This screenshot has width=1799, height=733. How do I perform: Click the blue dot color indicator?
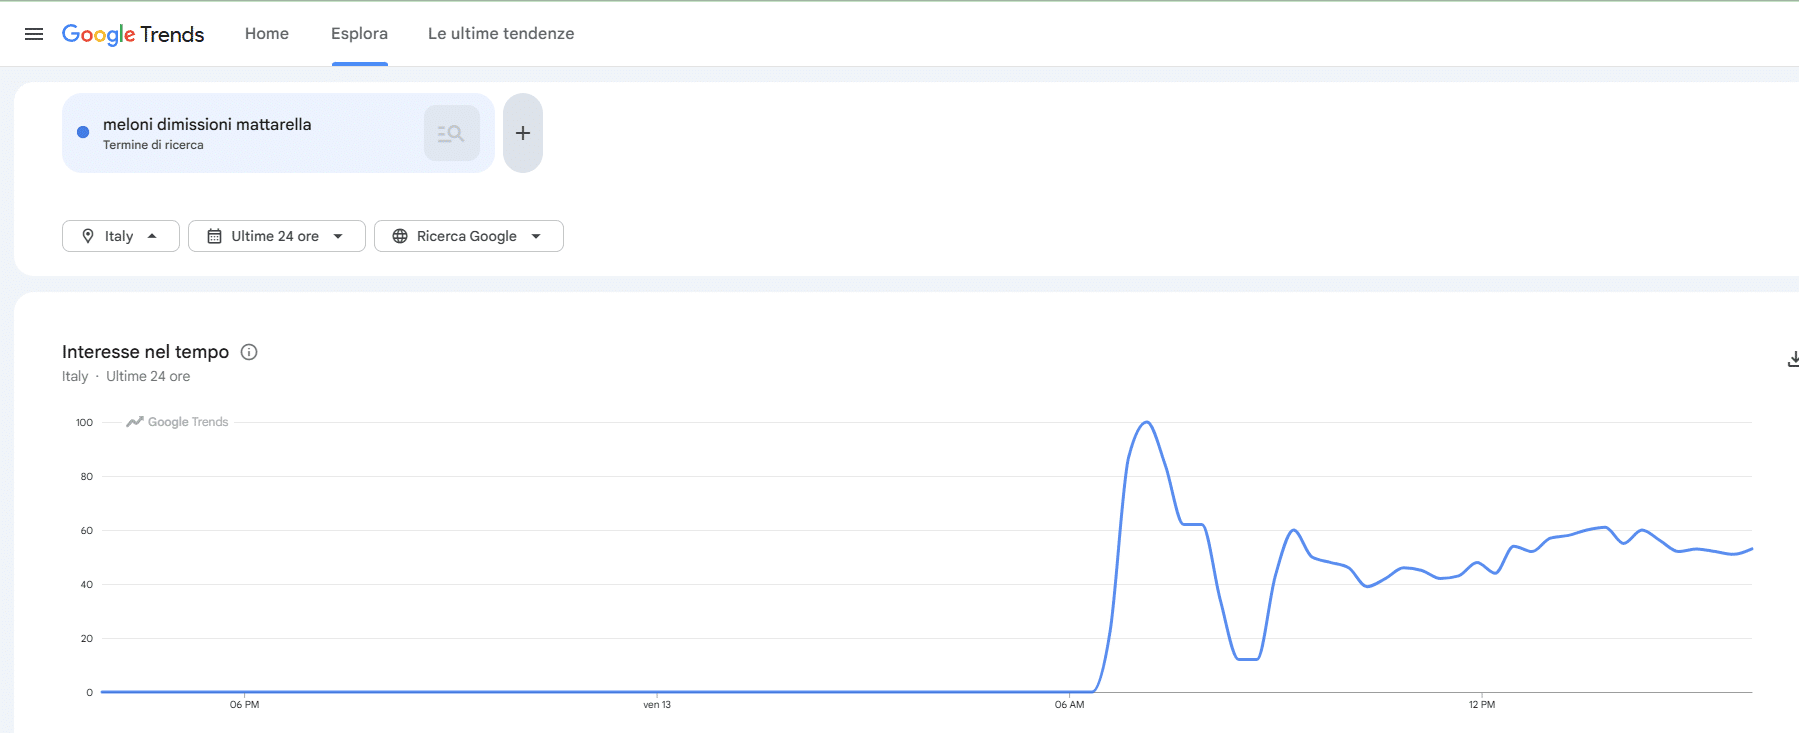(x=83, y=132)
